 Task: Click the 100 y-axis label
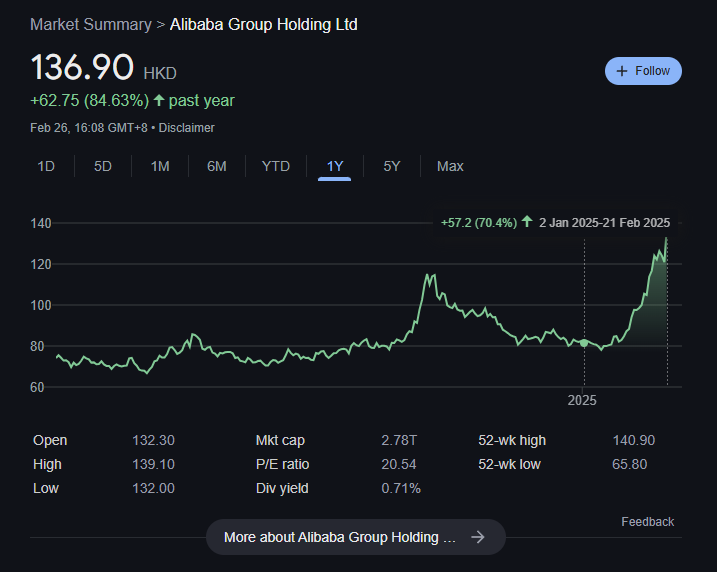pos(41,305)
